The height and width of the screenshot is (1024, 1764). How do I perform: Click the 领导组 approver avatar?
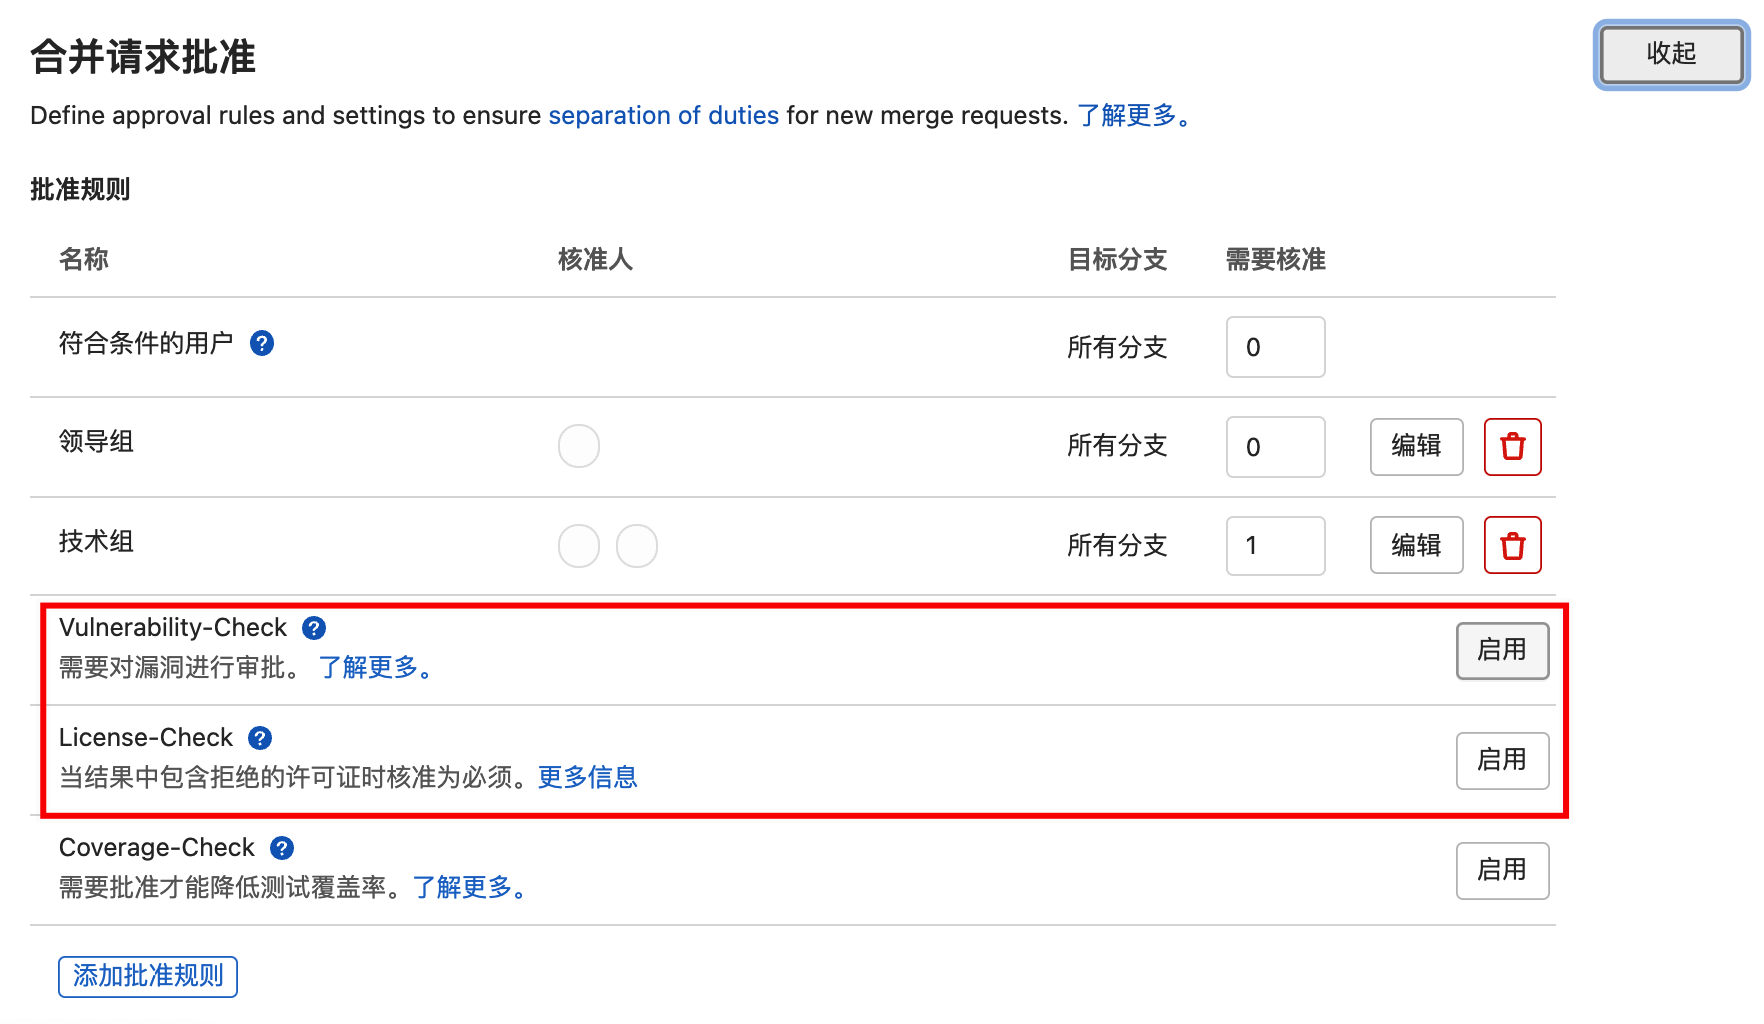tap(579, 446)
